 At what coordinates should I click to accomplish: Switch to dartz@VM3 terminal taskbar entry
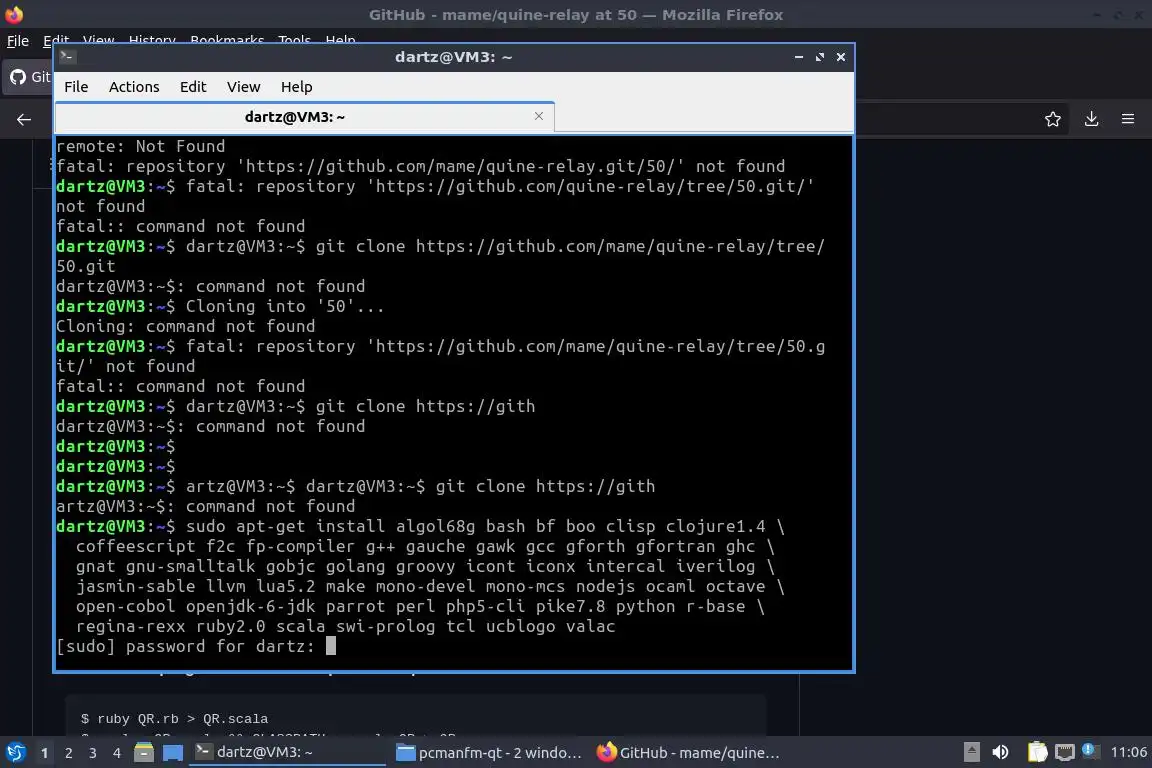click(287, 752)
